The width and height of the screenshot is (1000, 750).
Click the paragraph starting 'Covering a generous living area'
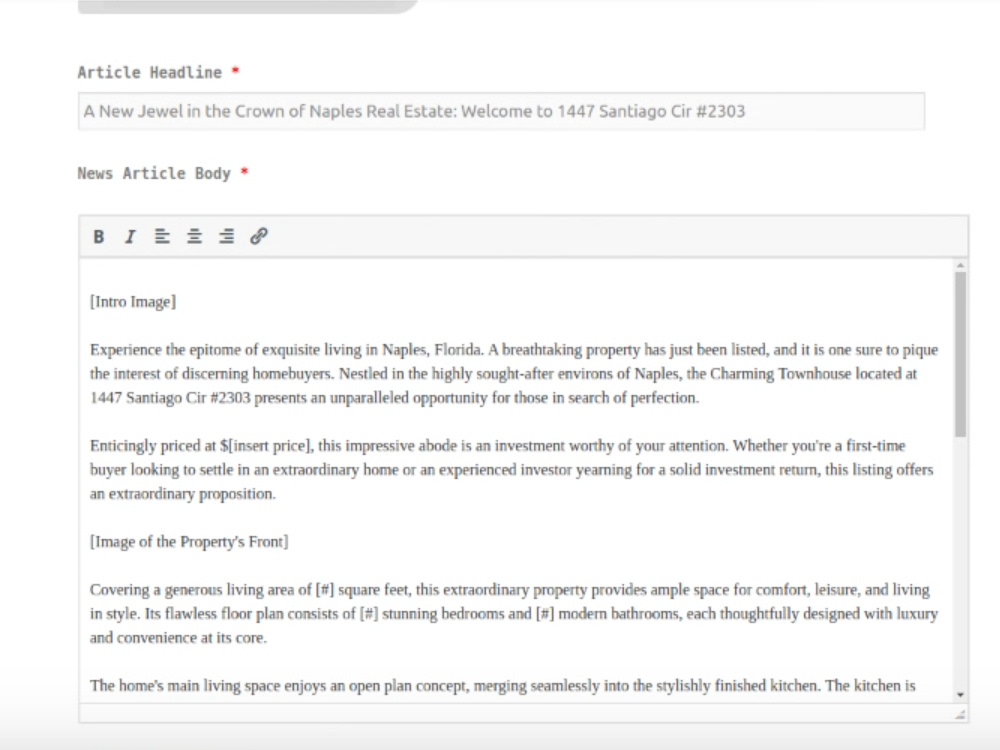tap(514, 614)
